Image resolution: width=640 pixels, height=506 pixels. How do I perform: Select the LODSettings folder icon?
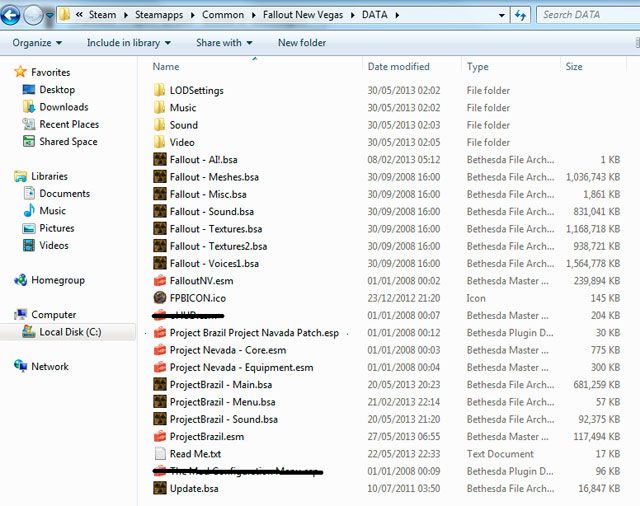(x=160, y=90)
